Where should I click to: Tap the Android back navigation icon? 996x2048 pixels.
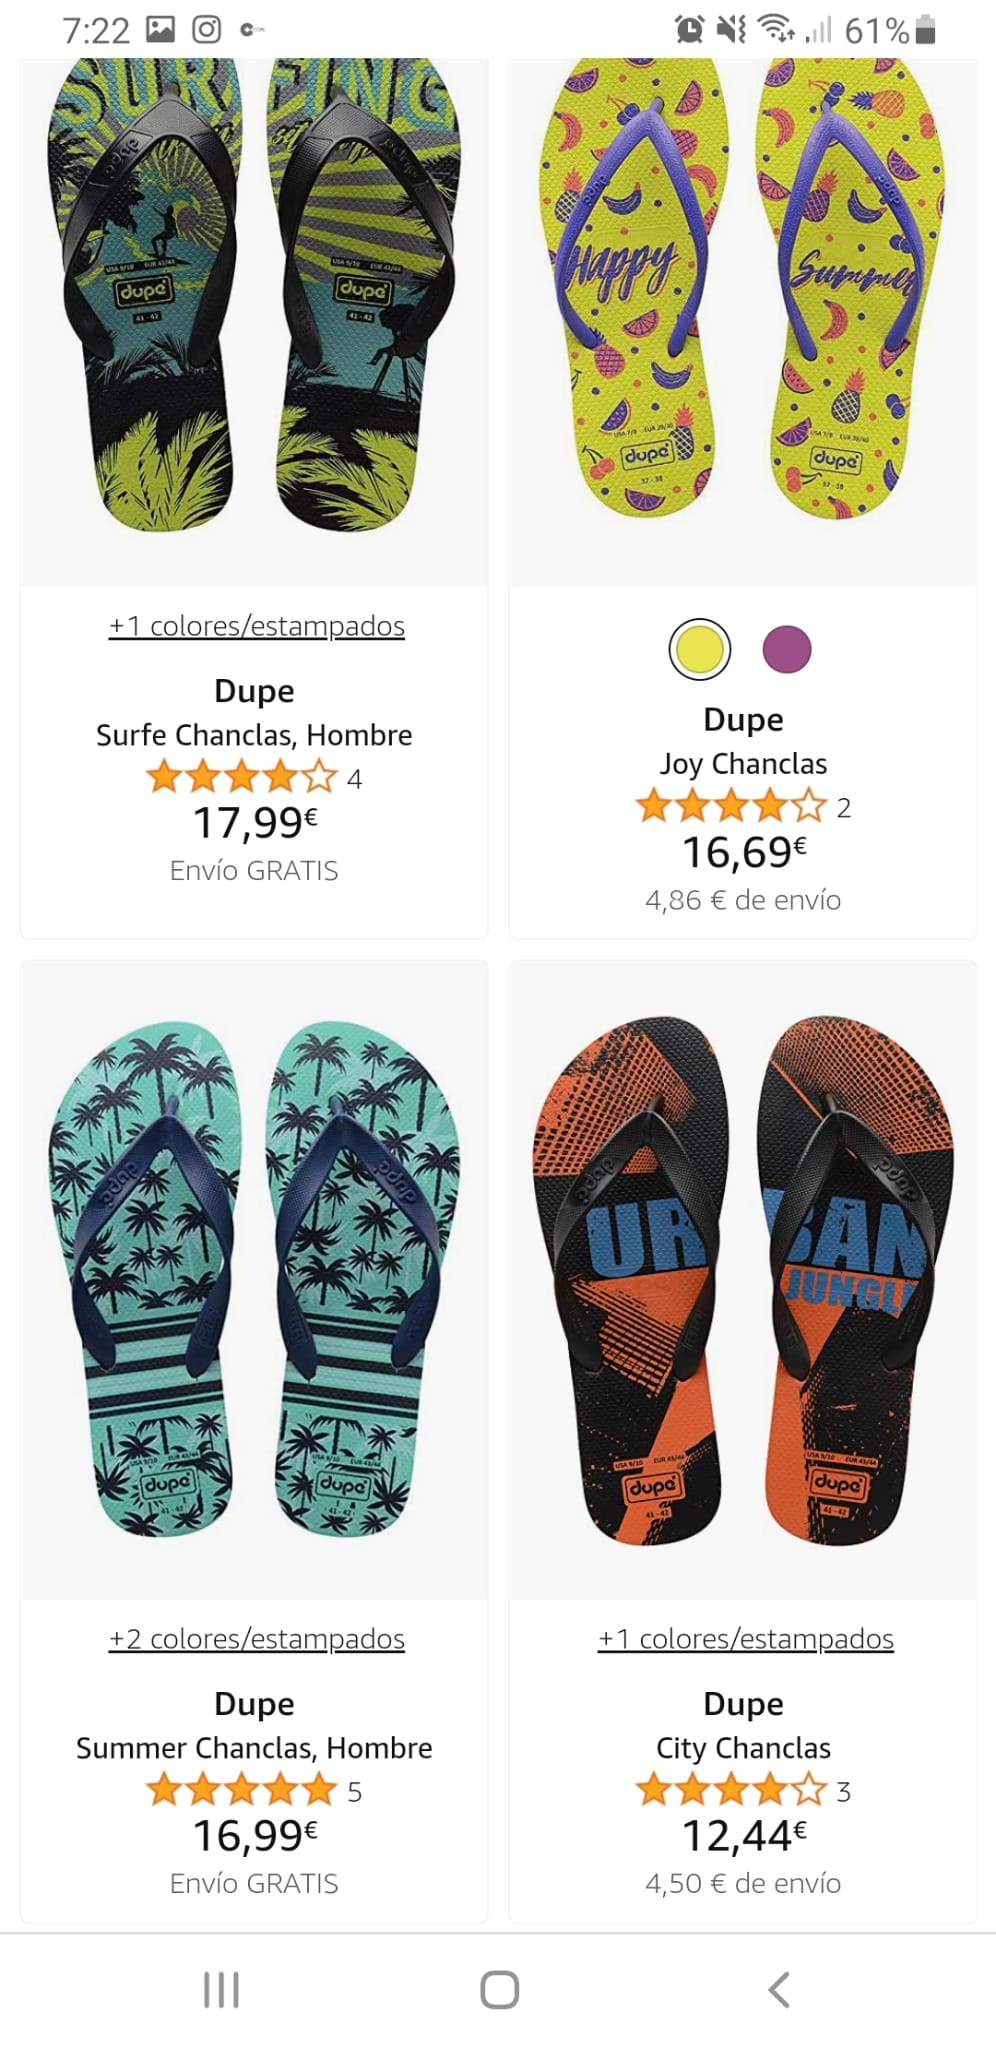779,1989
